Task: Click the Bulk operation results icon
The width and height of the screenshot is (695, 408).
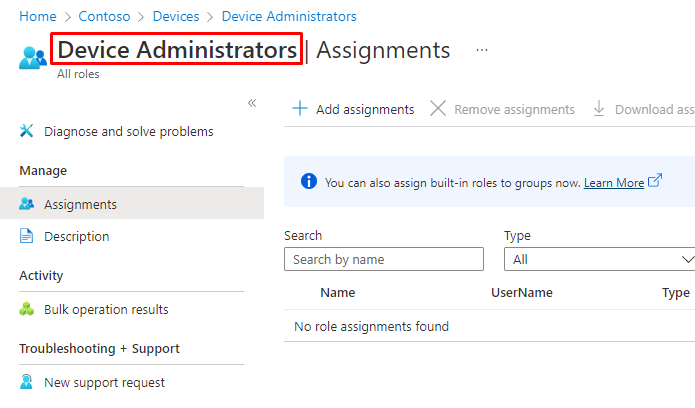Action: click(x=27, y=309)
